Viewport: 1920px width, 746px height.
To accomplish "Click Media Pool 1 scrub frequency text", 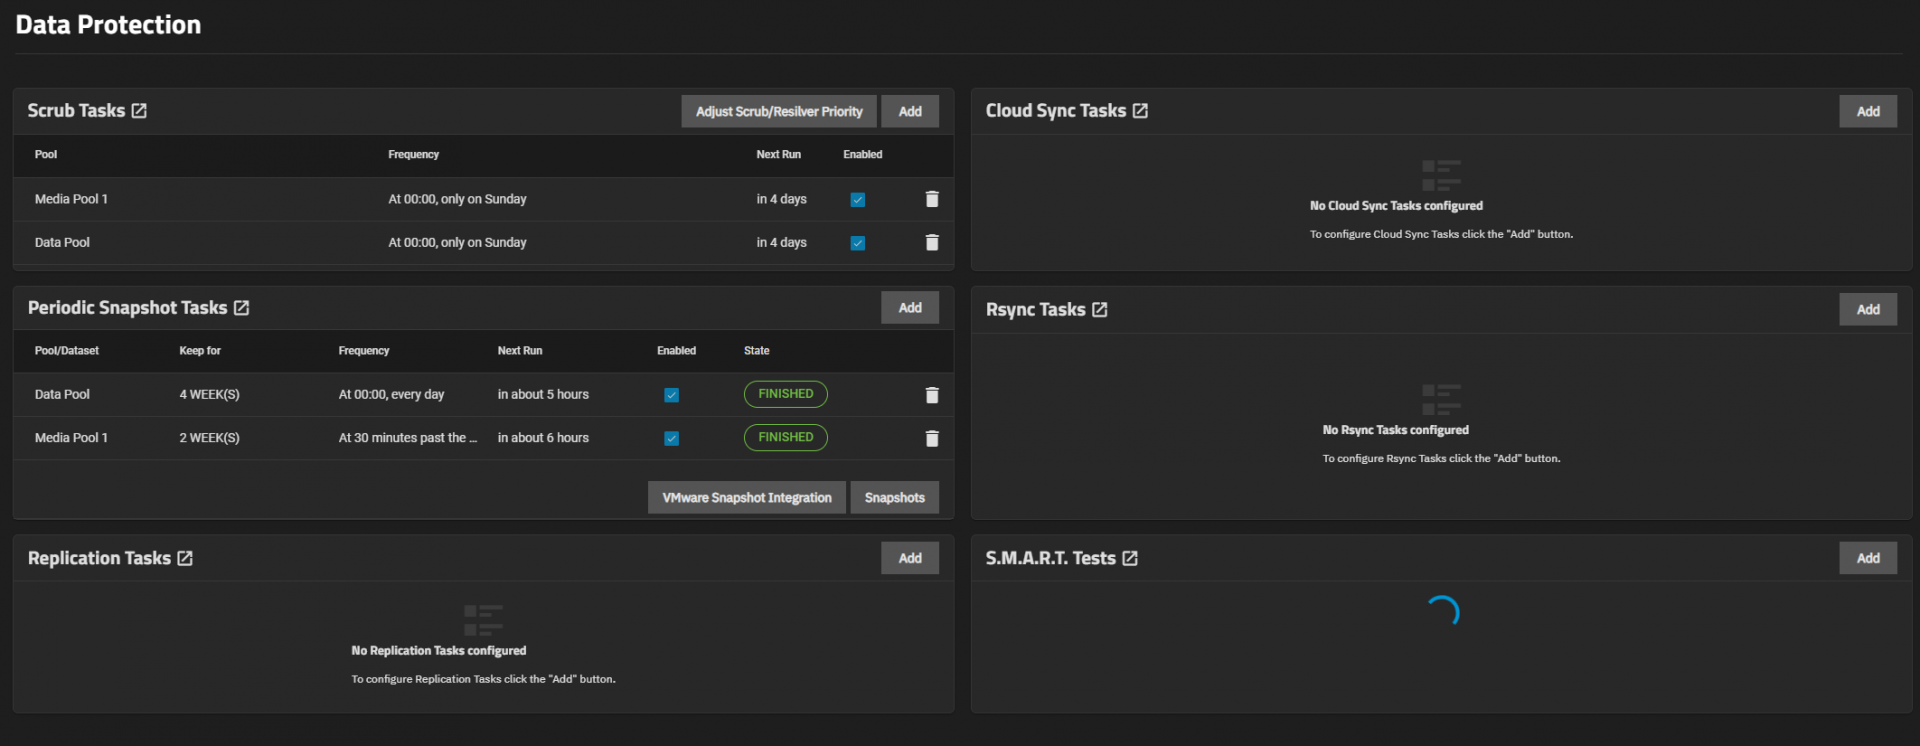I will point(457,199).
